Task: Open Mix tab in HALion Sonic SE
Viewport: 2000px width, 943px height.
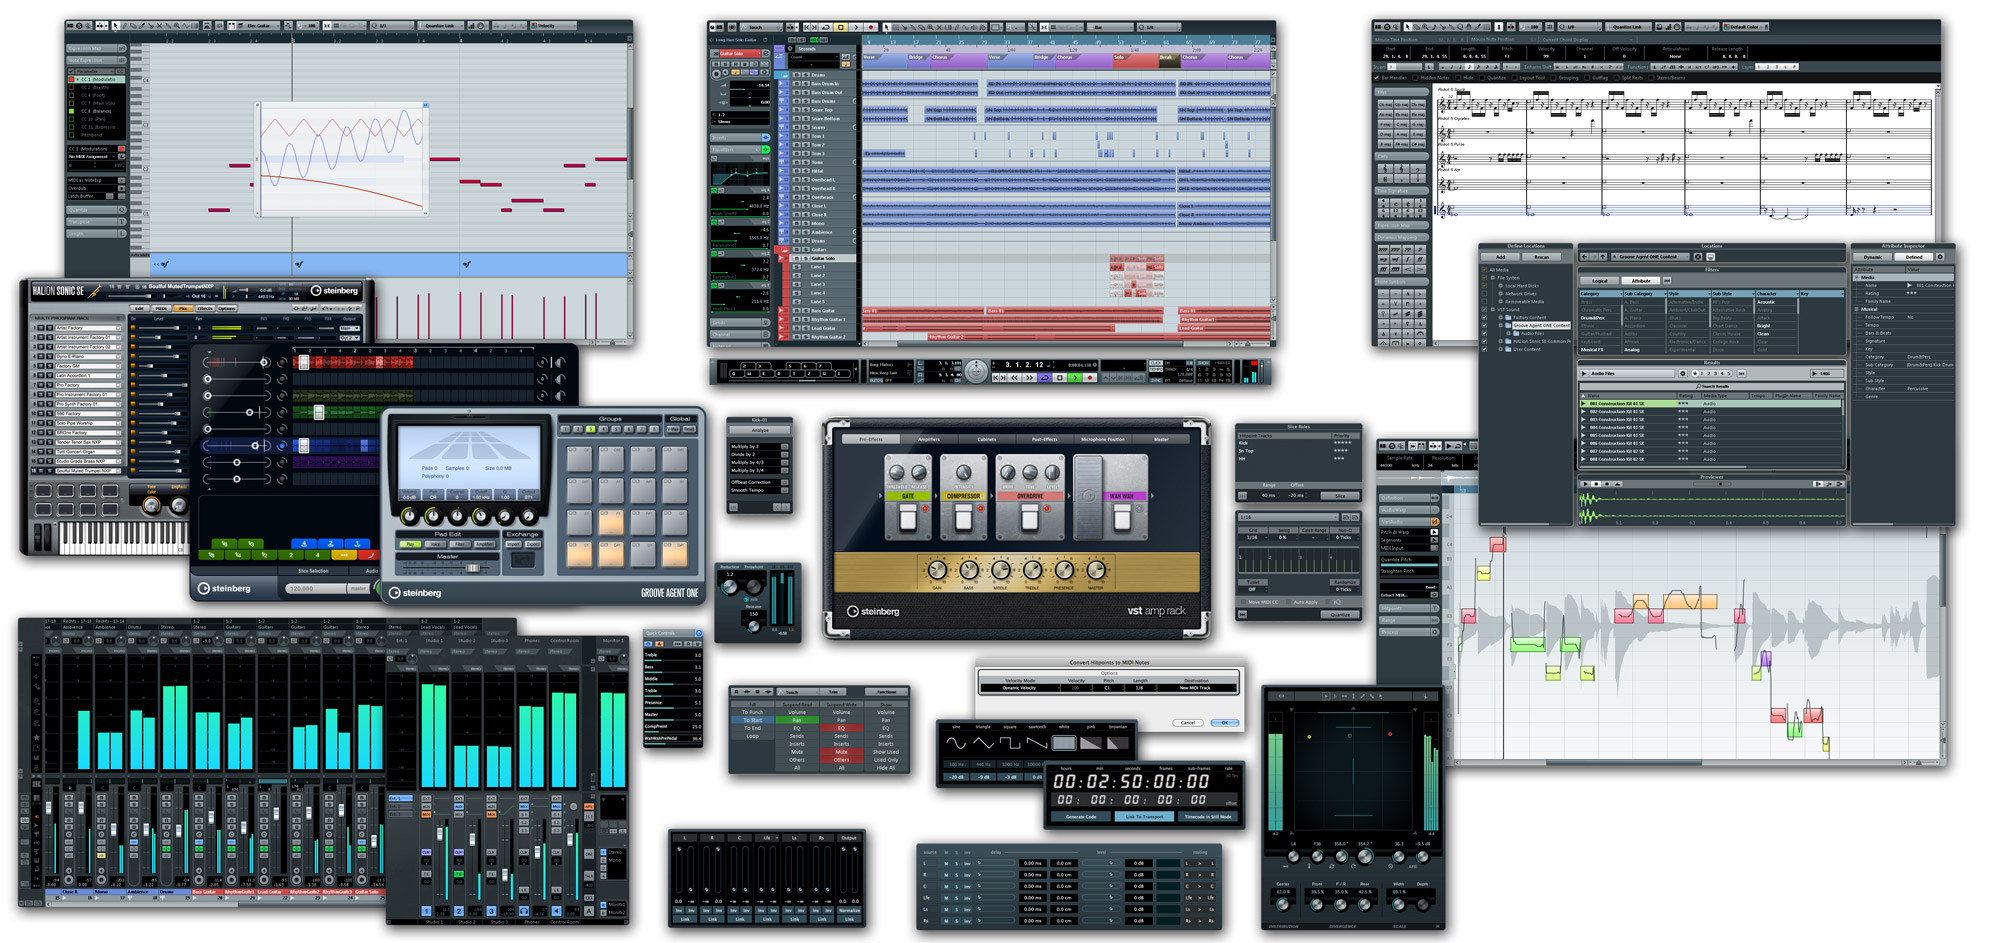Action: (x=183, y=308)
